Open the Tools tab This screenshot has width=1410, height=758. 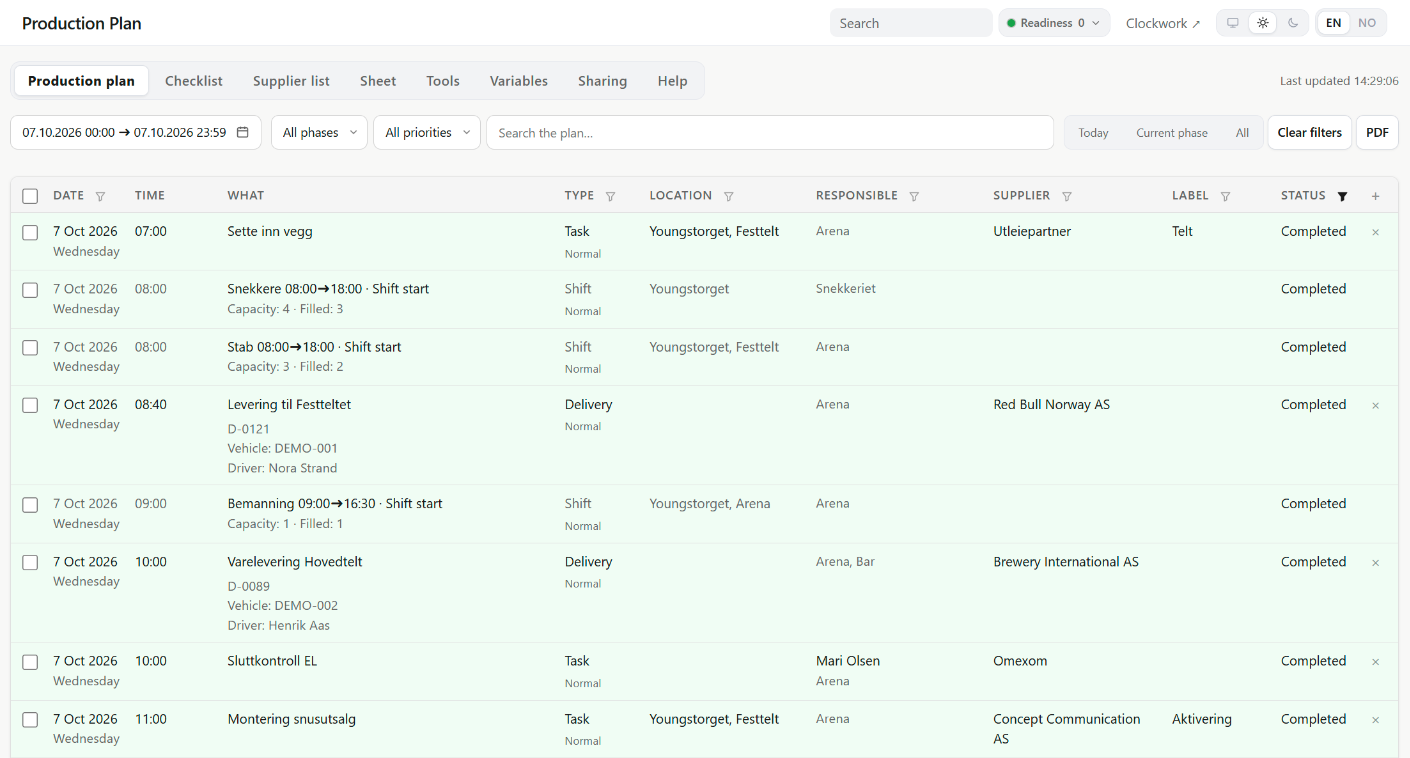443,81
